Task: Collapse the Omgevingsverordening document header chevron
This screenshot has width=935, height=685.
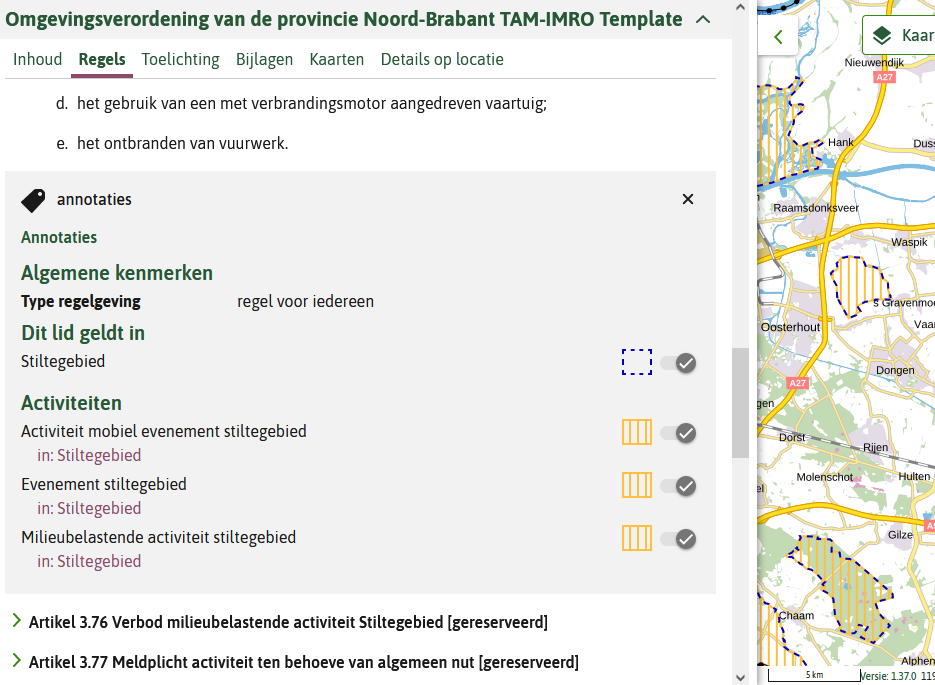Action: [703, 20]
